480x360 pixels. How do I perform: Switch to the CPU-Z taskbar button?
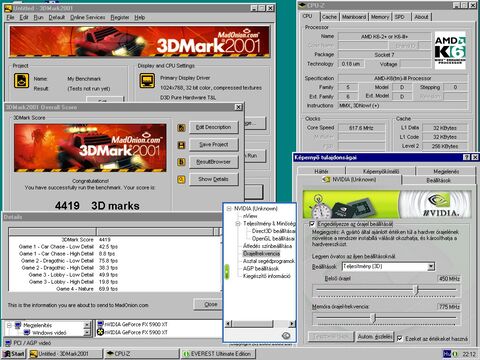(x=141, y=354)
